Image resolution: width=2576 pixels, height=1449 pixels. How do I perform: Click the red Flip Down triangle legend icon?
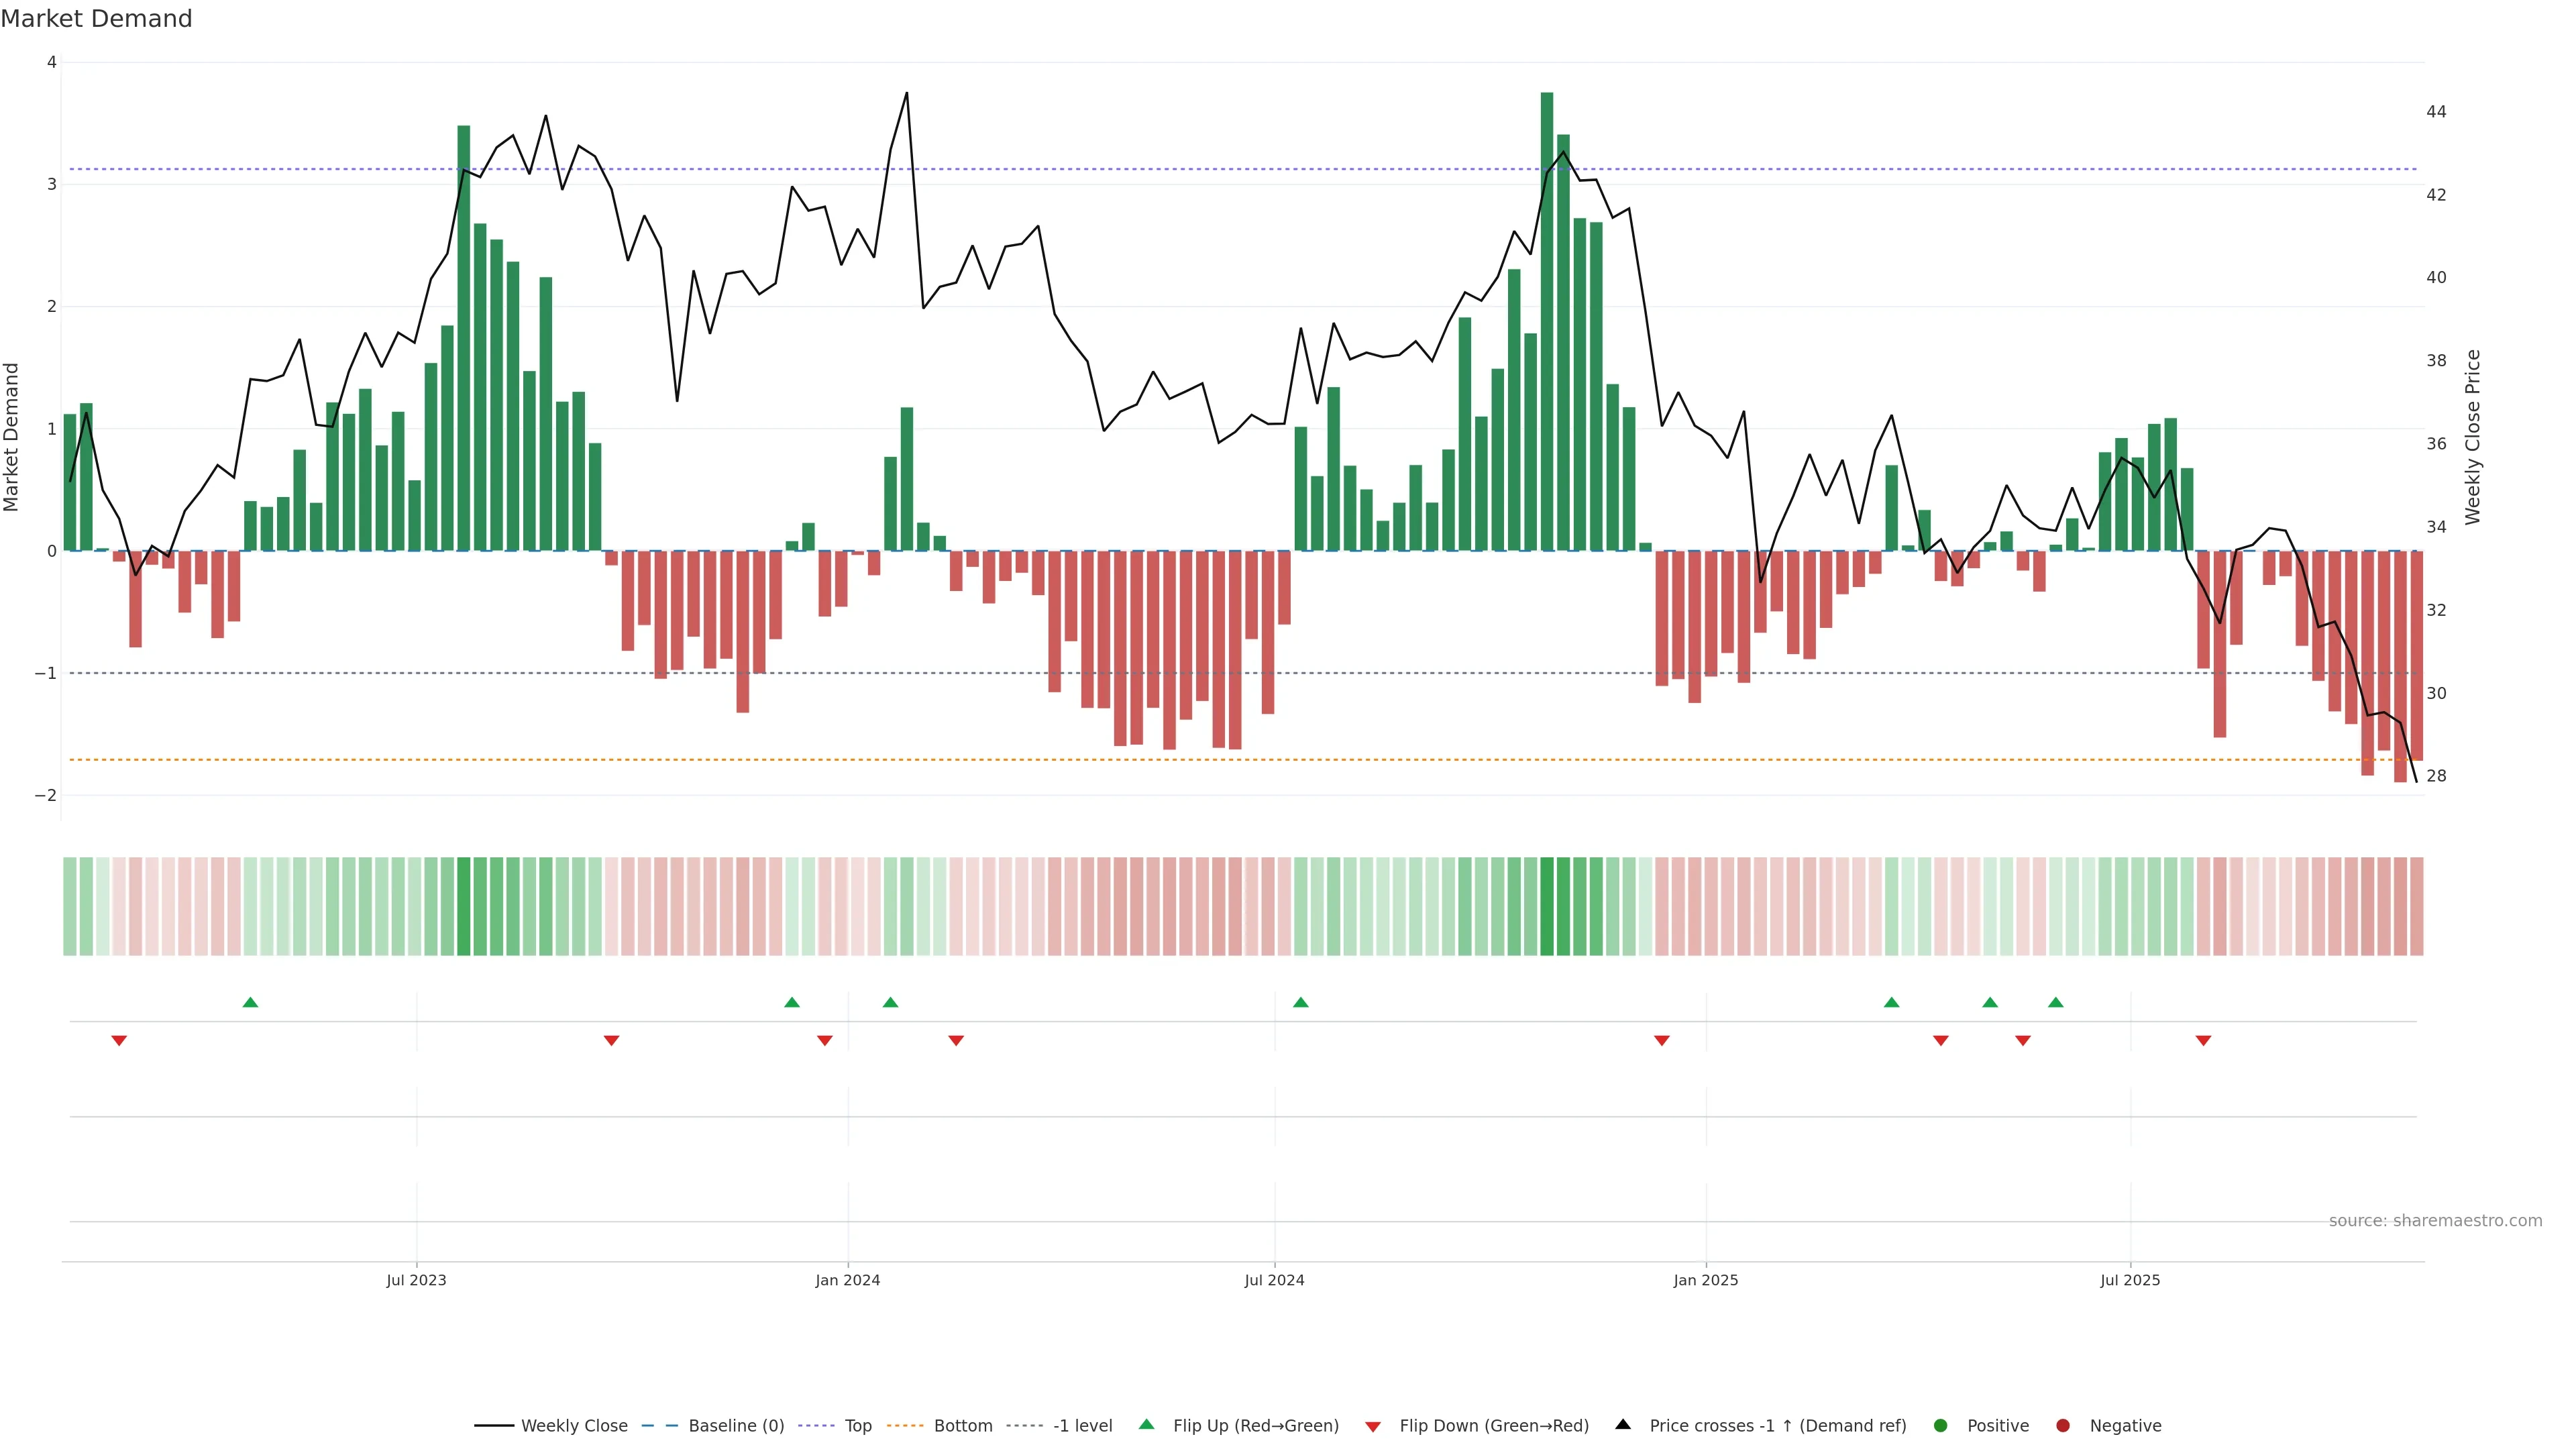point(1373,1426)
